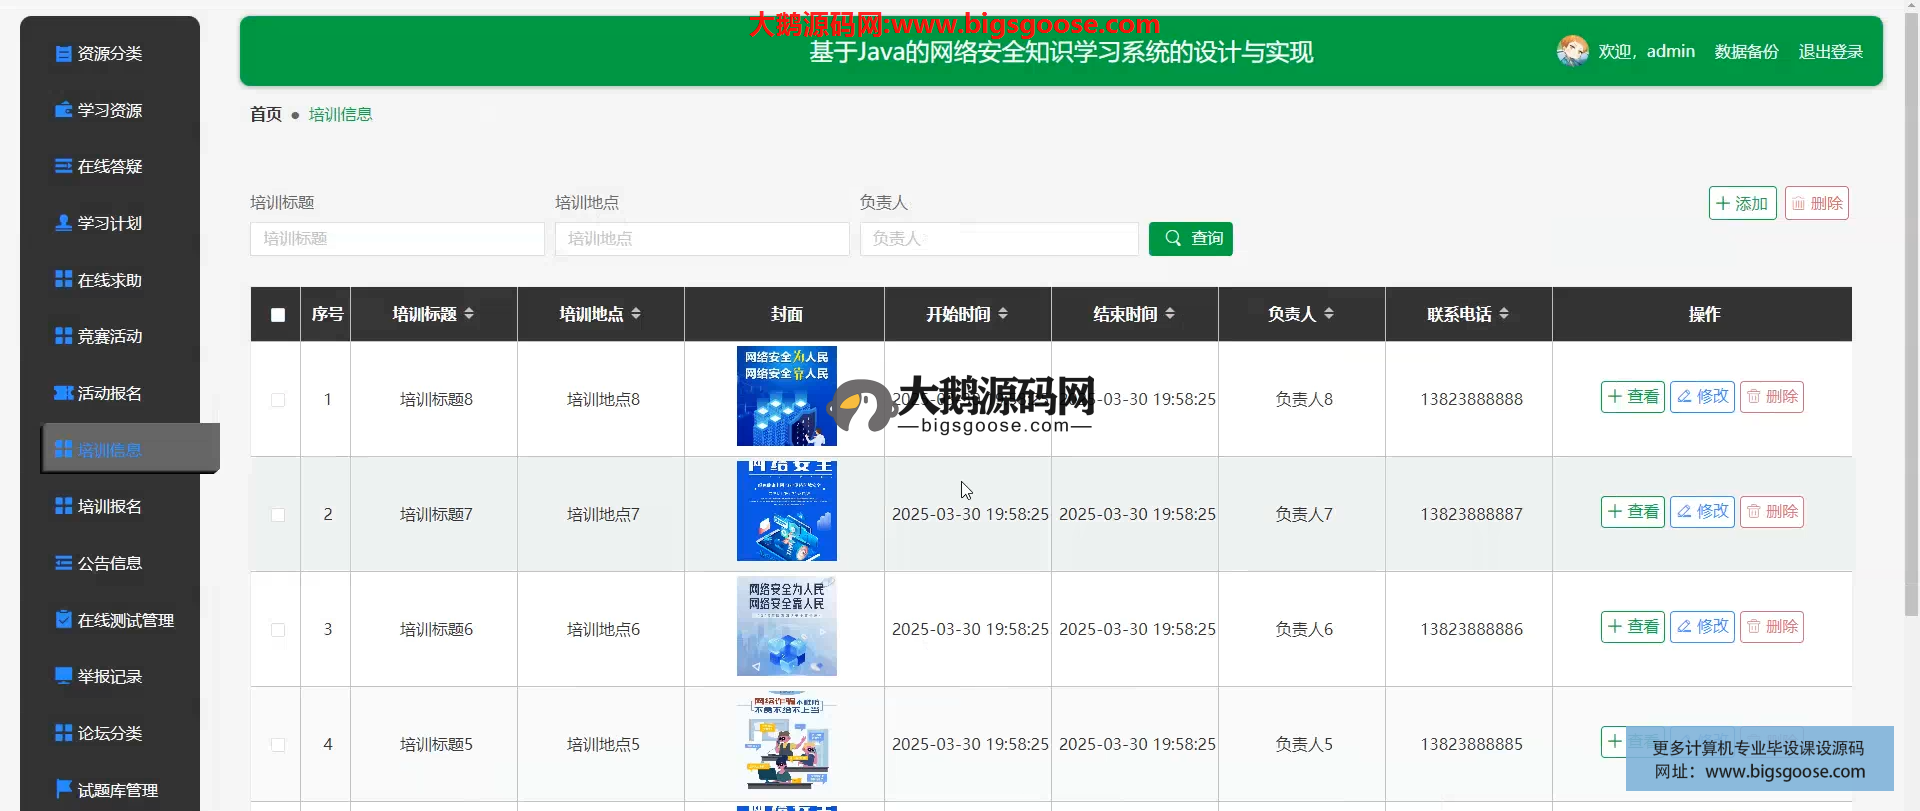Click the 资源分类 sidebar icon

click(63, 54)
